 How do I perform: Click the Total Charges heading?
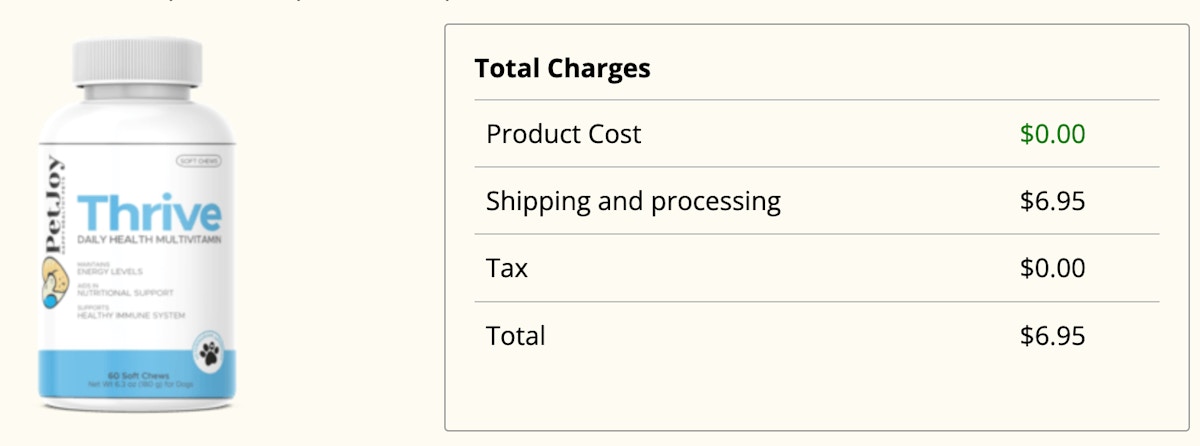[562, 68]
